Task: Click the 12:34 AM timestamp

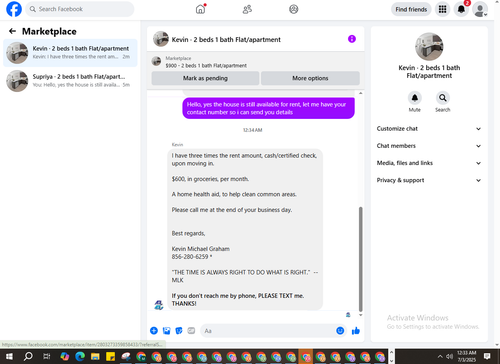Action: [252, 130]
